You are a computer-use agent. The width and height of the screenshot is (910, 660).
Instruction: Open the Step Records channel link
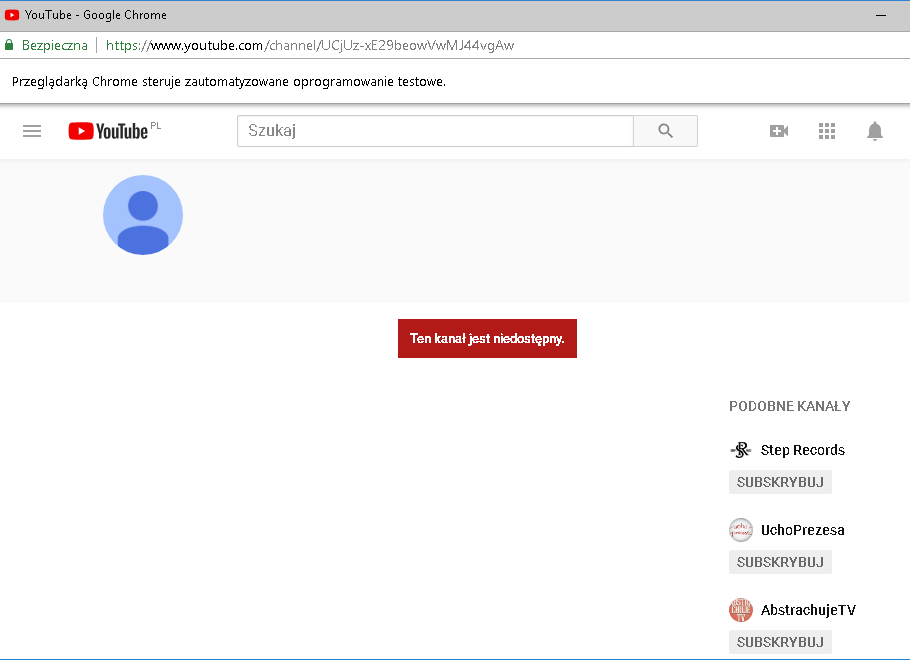[x=803, y=450]
